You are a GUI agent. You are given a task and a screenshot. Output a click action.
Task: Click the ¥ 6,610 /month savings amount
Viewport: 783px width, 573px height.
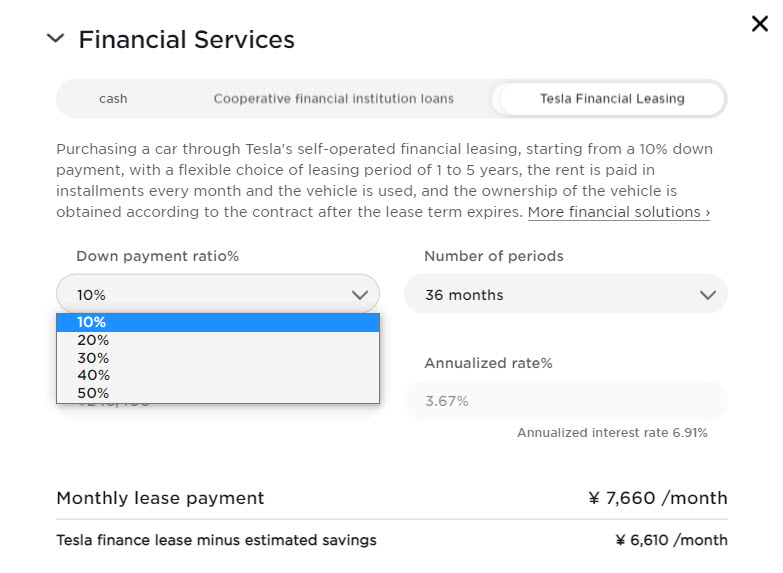coord(671,540)
